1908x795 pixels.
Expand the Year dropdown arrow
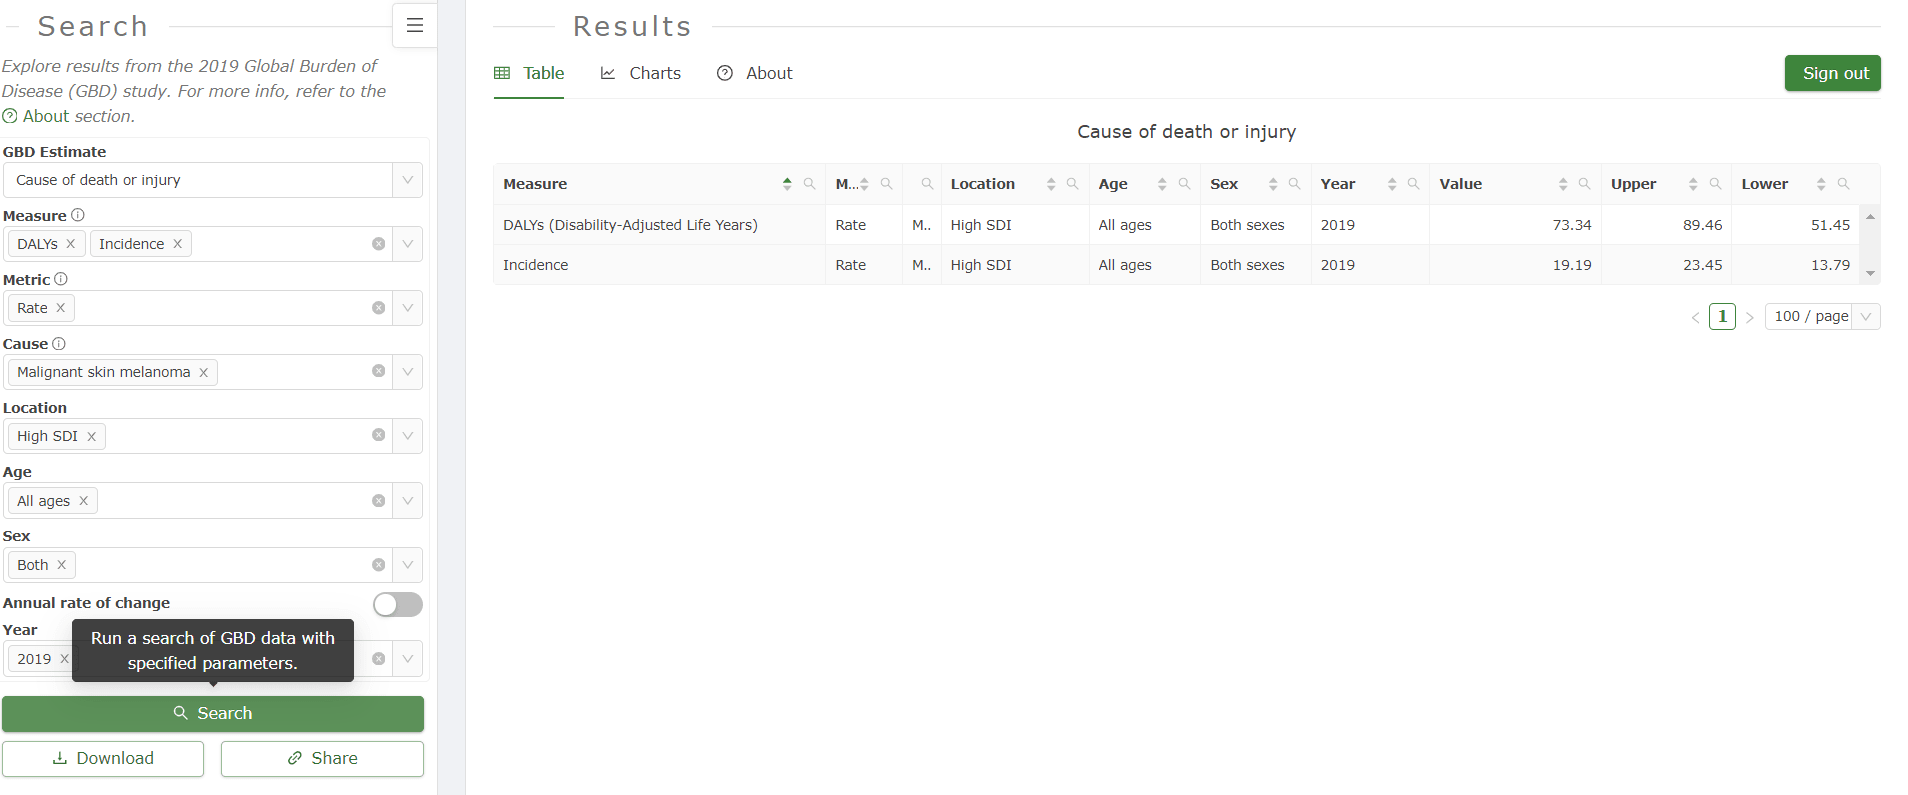407,659
